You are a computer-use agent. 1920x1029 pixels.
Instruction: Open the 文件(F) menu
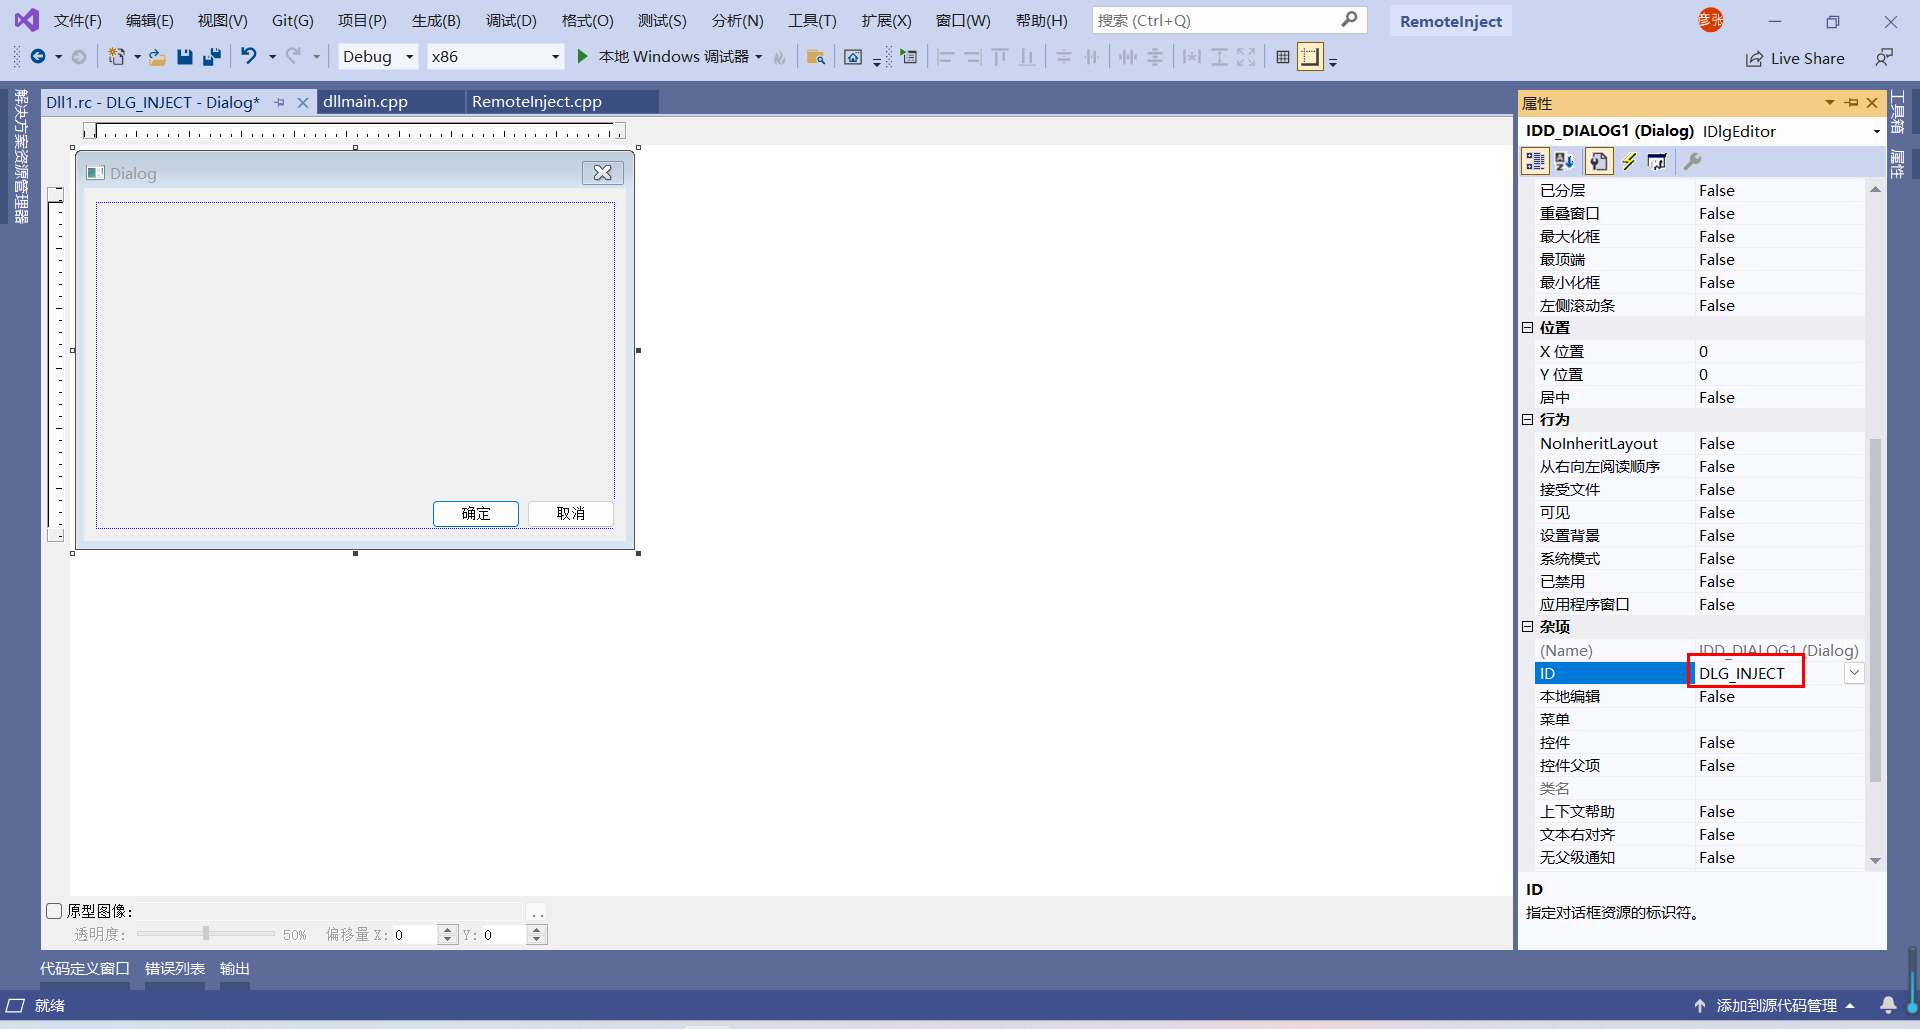point(77,20)
